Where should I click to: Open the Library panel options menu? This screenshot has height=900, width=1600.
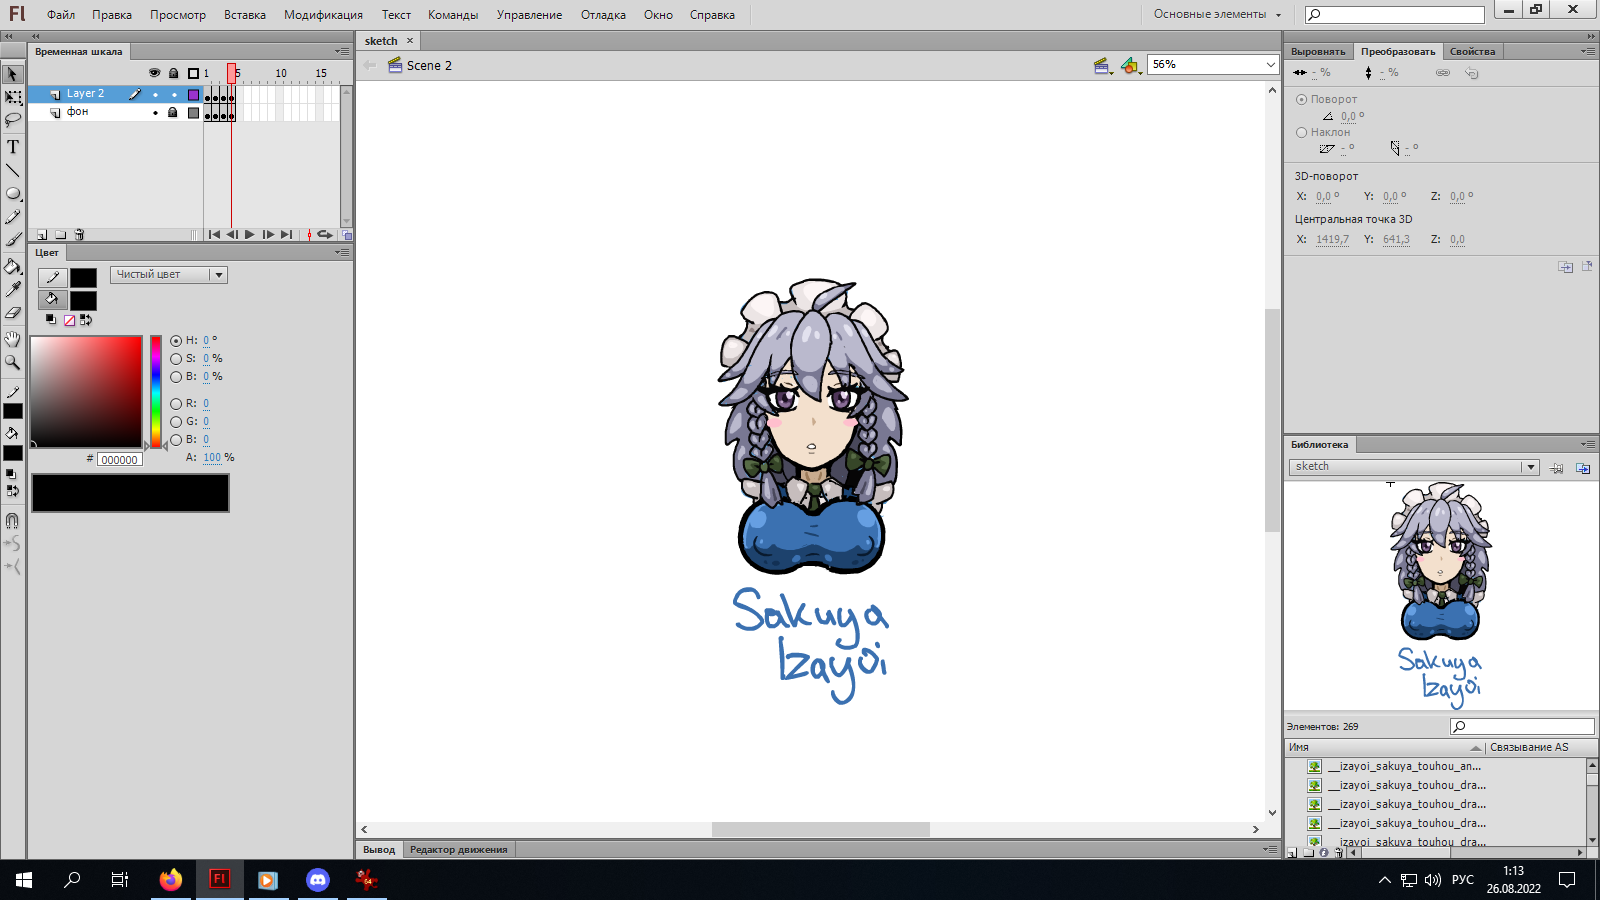[x=1587, y=444]
